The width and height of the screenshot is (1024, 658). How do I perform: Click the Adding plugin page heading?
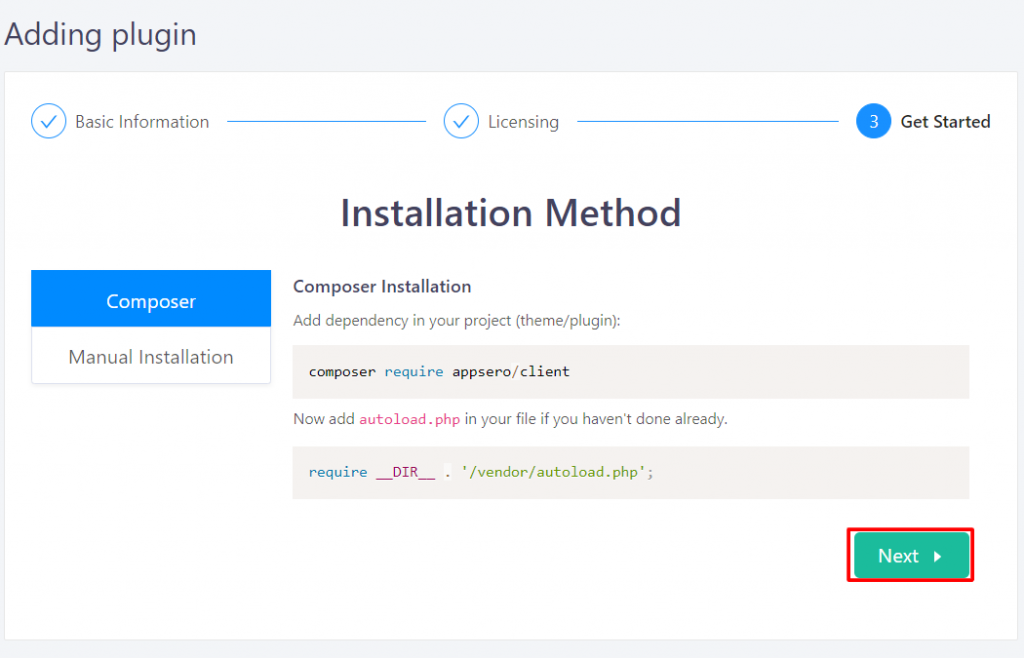[x=101, y=35]
